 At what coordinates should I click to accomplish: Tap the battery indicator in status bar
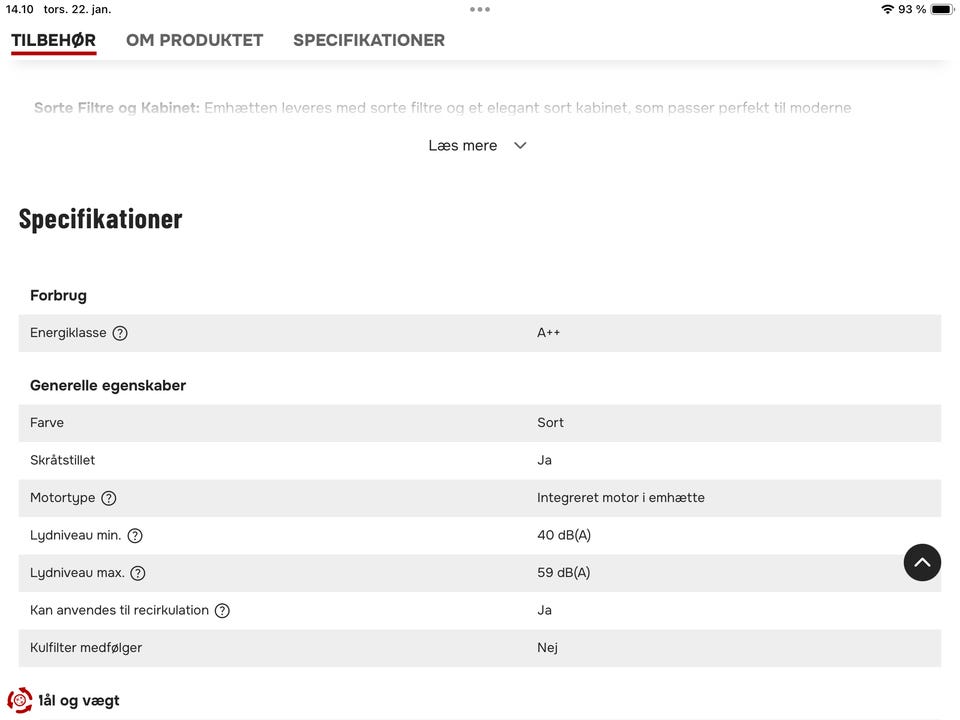[942, 9]
